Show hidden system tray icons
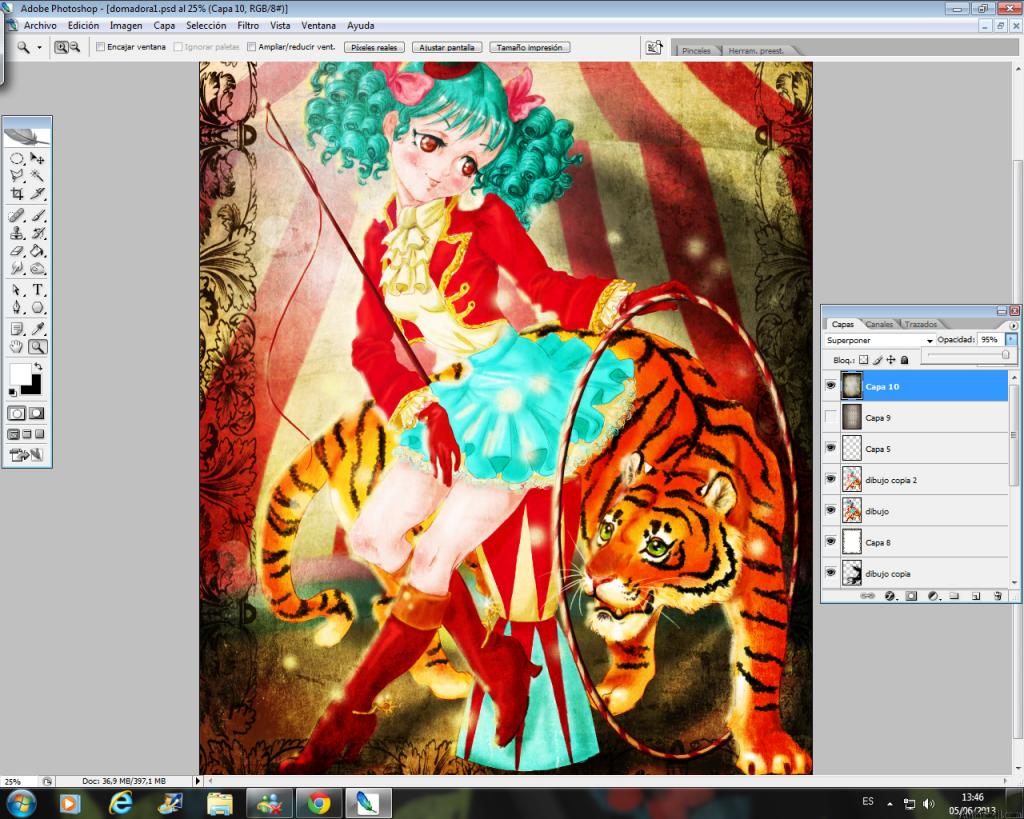Viewport: 1024px width, 819px height. (889, 803)
